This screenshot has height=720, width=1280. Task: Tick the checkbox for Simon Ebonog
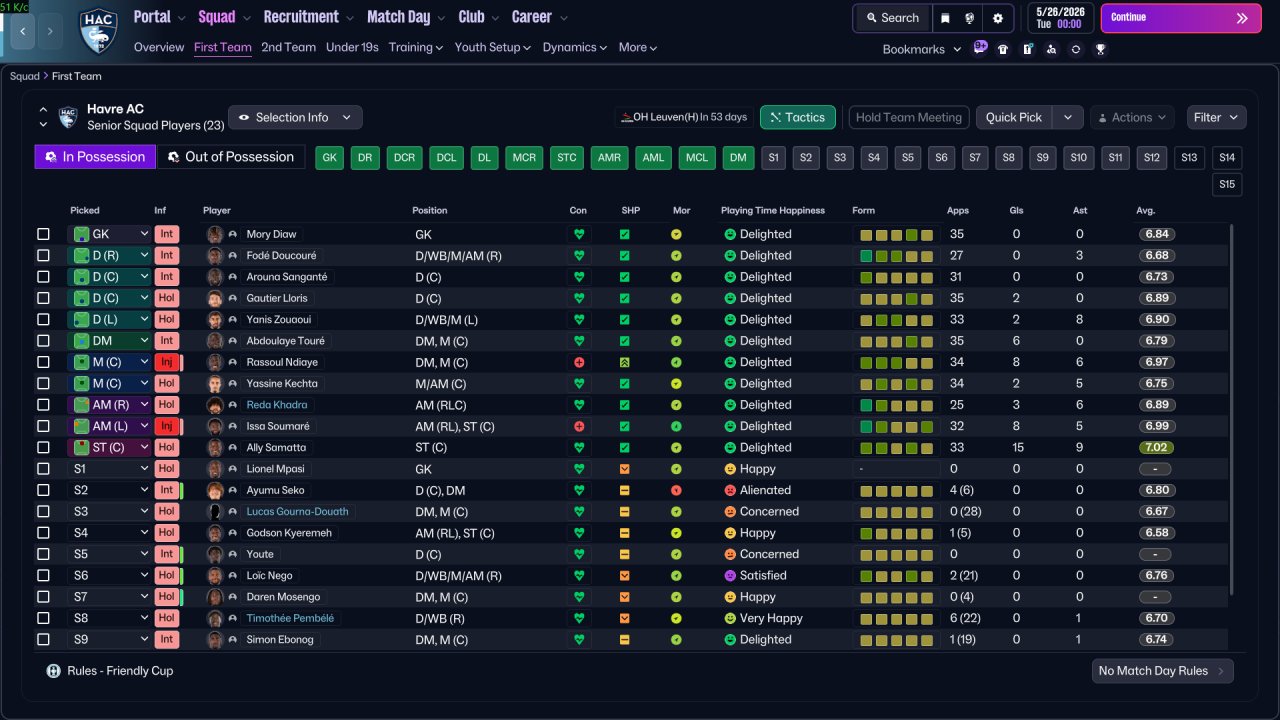click(x=43, y=639)
